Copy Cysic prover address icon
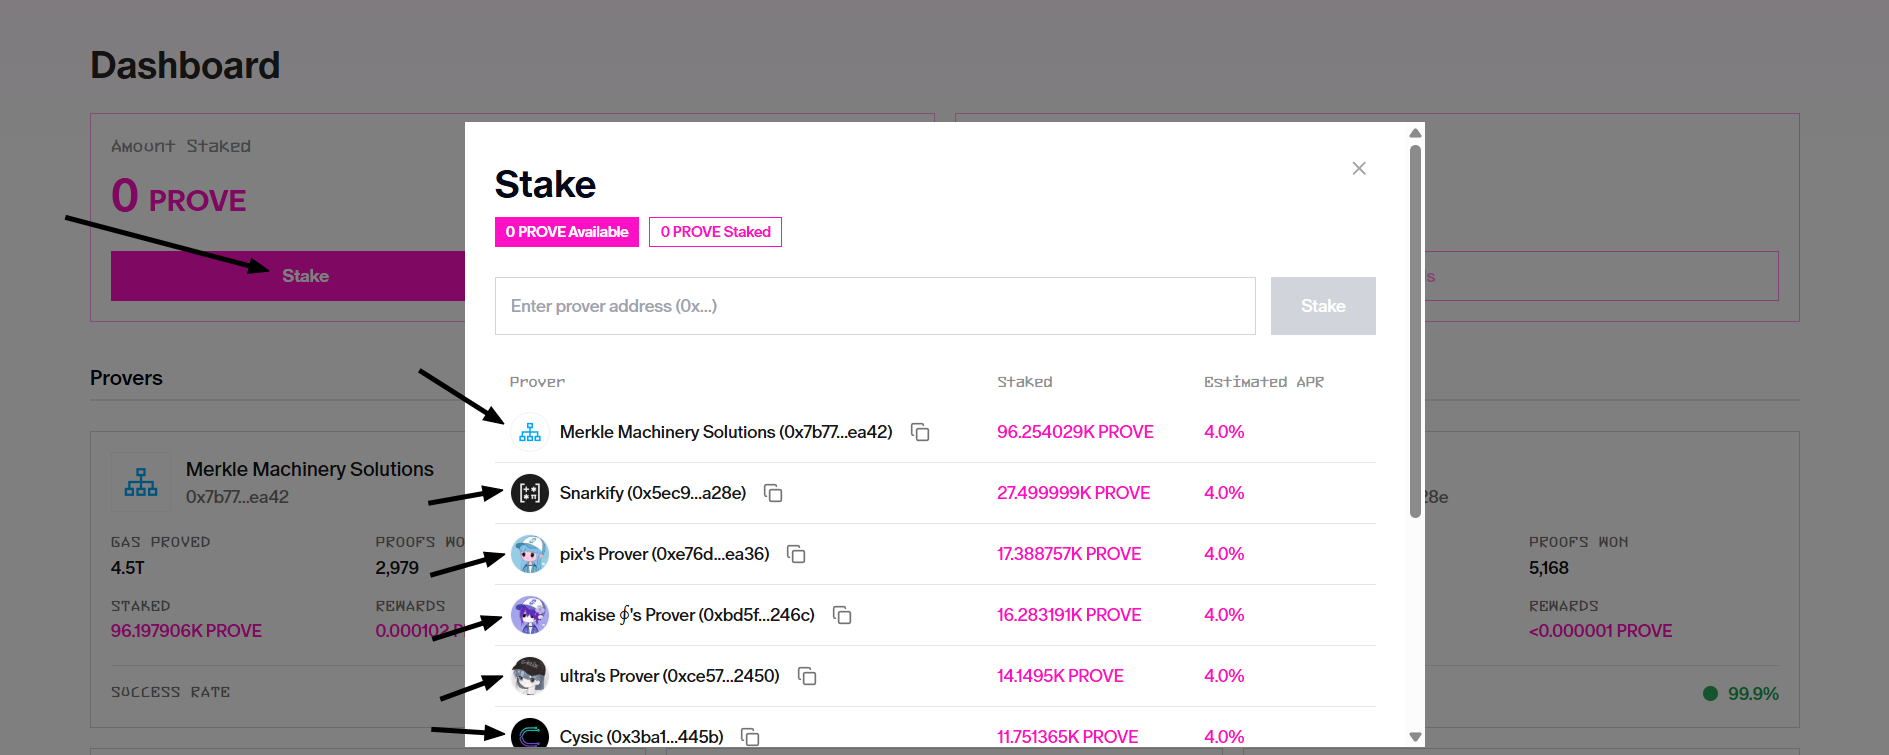The image size is (1889, 755). pyautogui.click(x=750, y=737)
